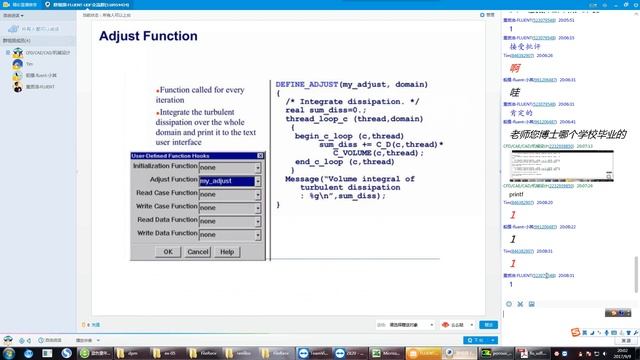Open the green pcrosso taskbar item
The height and width of the screenshot is (360, 640).
(496, 353)
